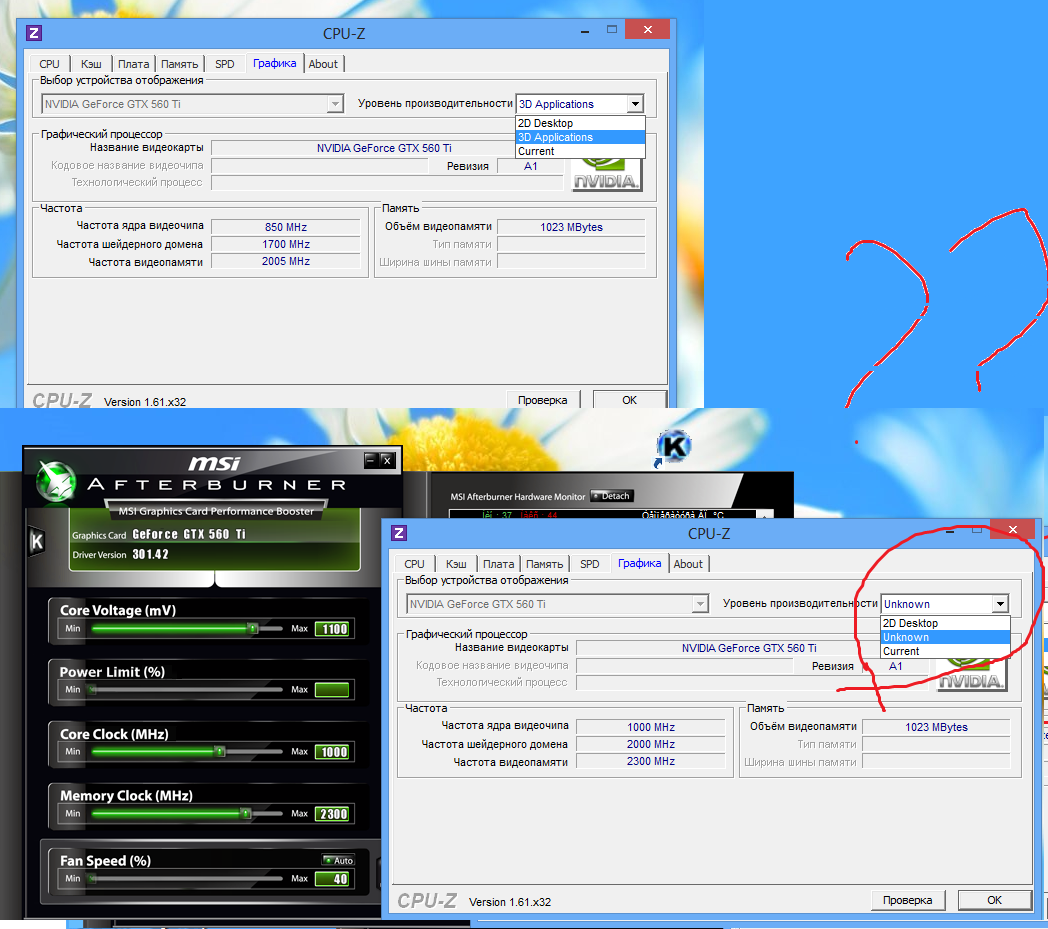Switch to CPU tab in 850 MHz CPU-Z window
This screenshot has width=1048, height=929.
(x=49, y=64)
